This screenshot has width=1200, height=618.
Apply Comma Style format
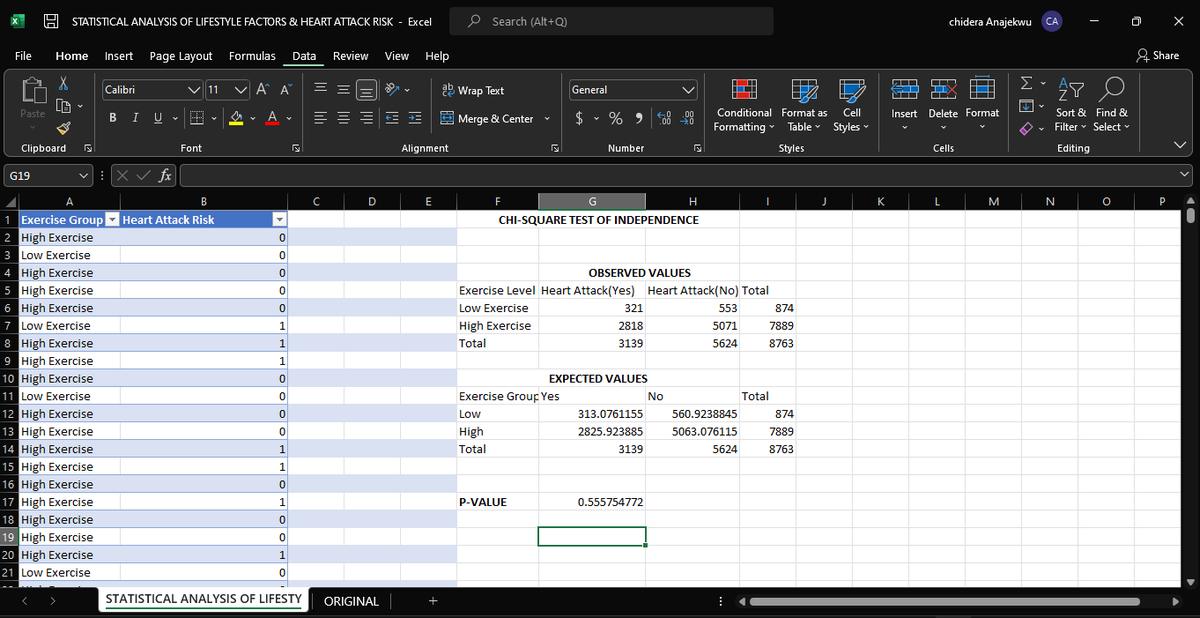click(x=637, y=119)
